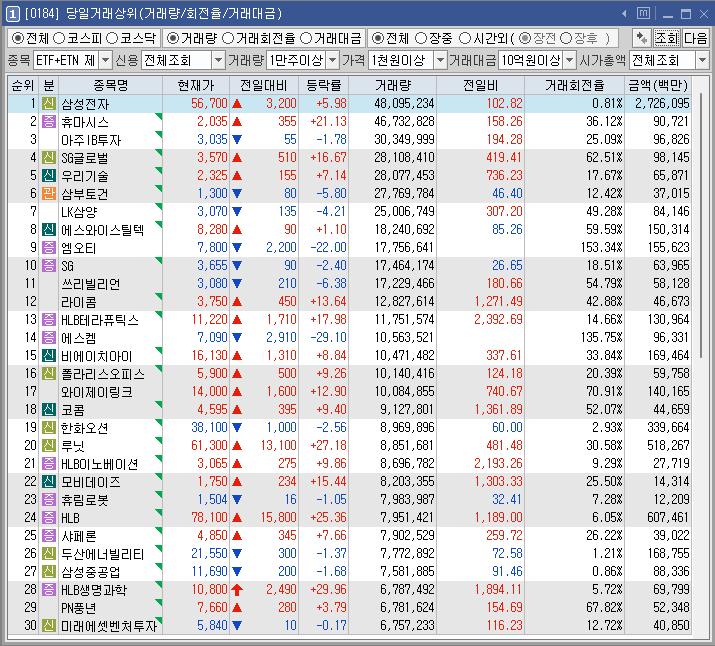Open the 신용 전체조회 dropdown
The height and width of the screenshot is (646, 715).
pyautogui.click(x=218, y=60)
